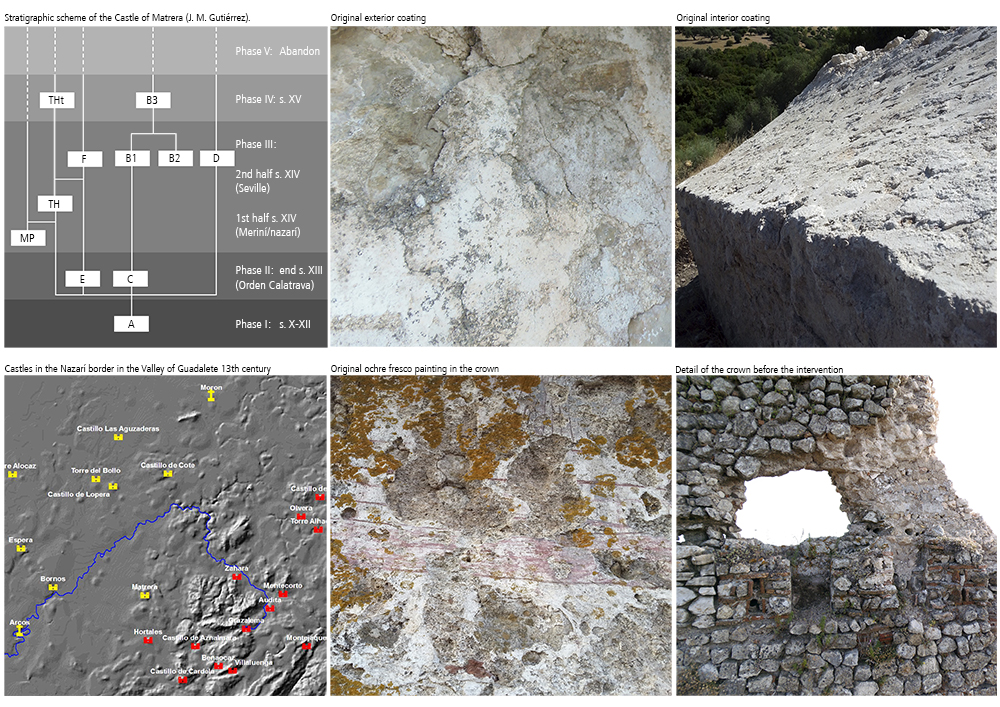Click the 'Phase V: Abandon' label

point(277,51)
